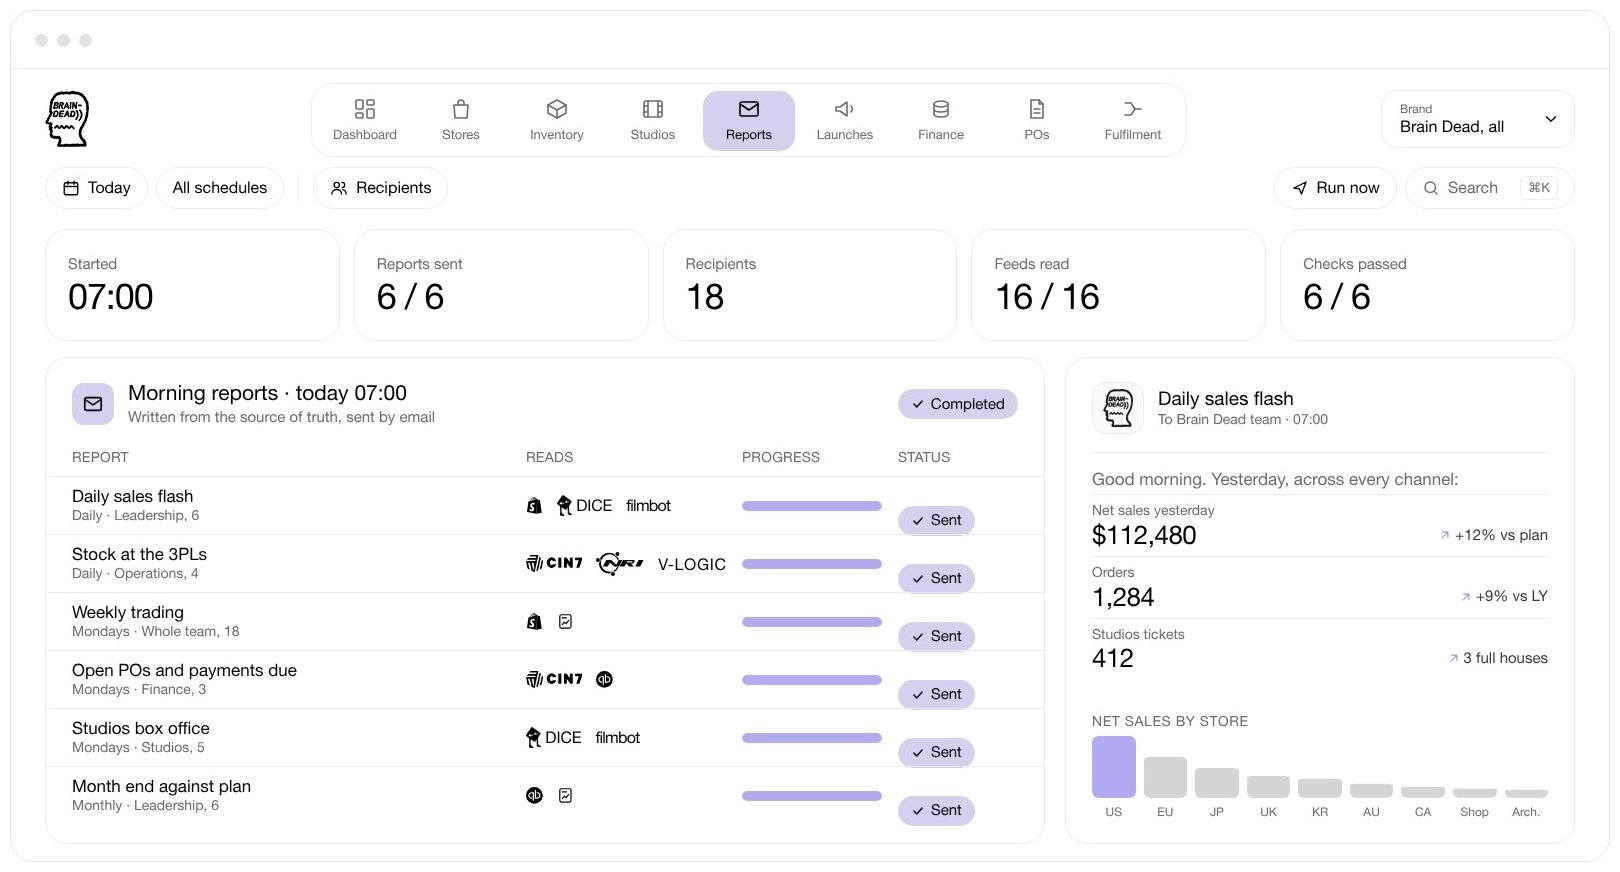The width and height of the screenshot is (1620, 872).
Task: Click the purple US bar in the net sales chart
Action: pyautogui.click(x=1114, y=767)
